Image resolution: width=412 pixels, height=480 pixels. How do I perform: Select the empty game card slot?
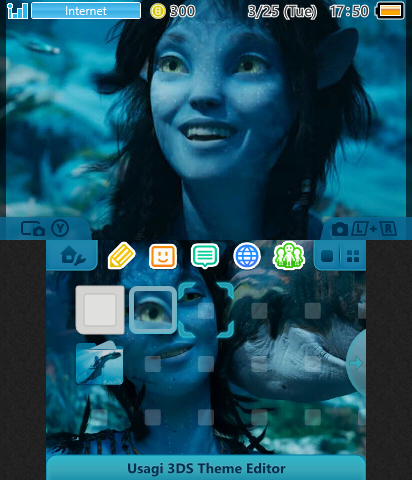(100, 310)
